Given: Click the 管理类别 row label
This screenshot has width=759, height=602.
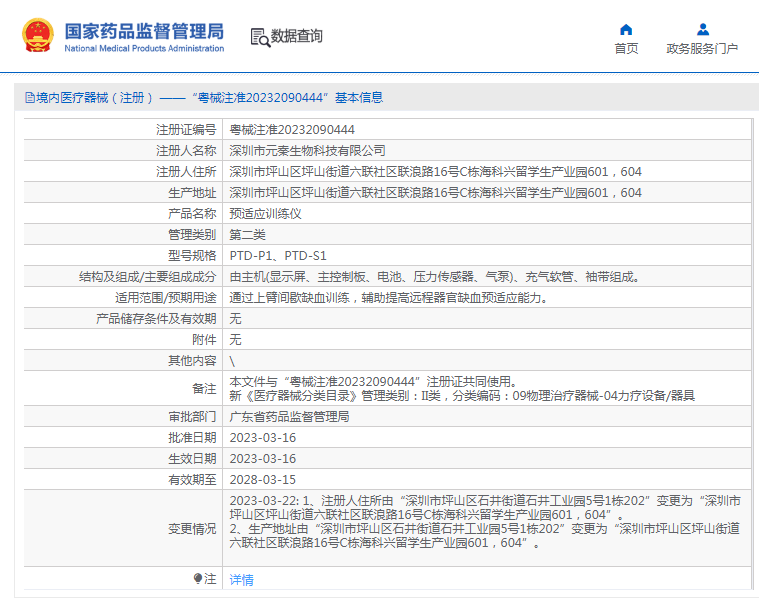Looking at the screenshot, I should click(x=192, y=235).
